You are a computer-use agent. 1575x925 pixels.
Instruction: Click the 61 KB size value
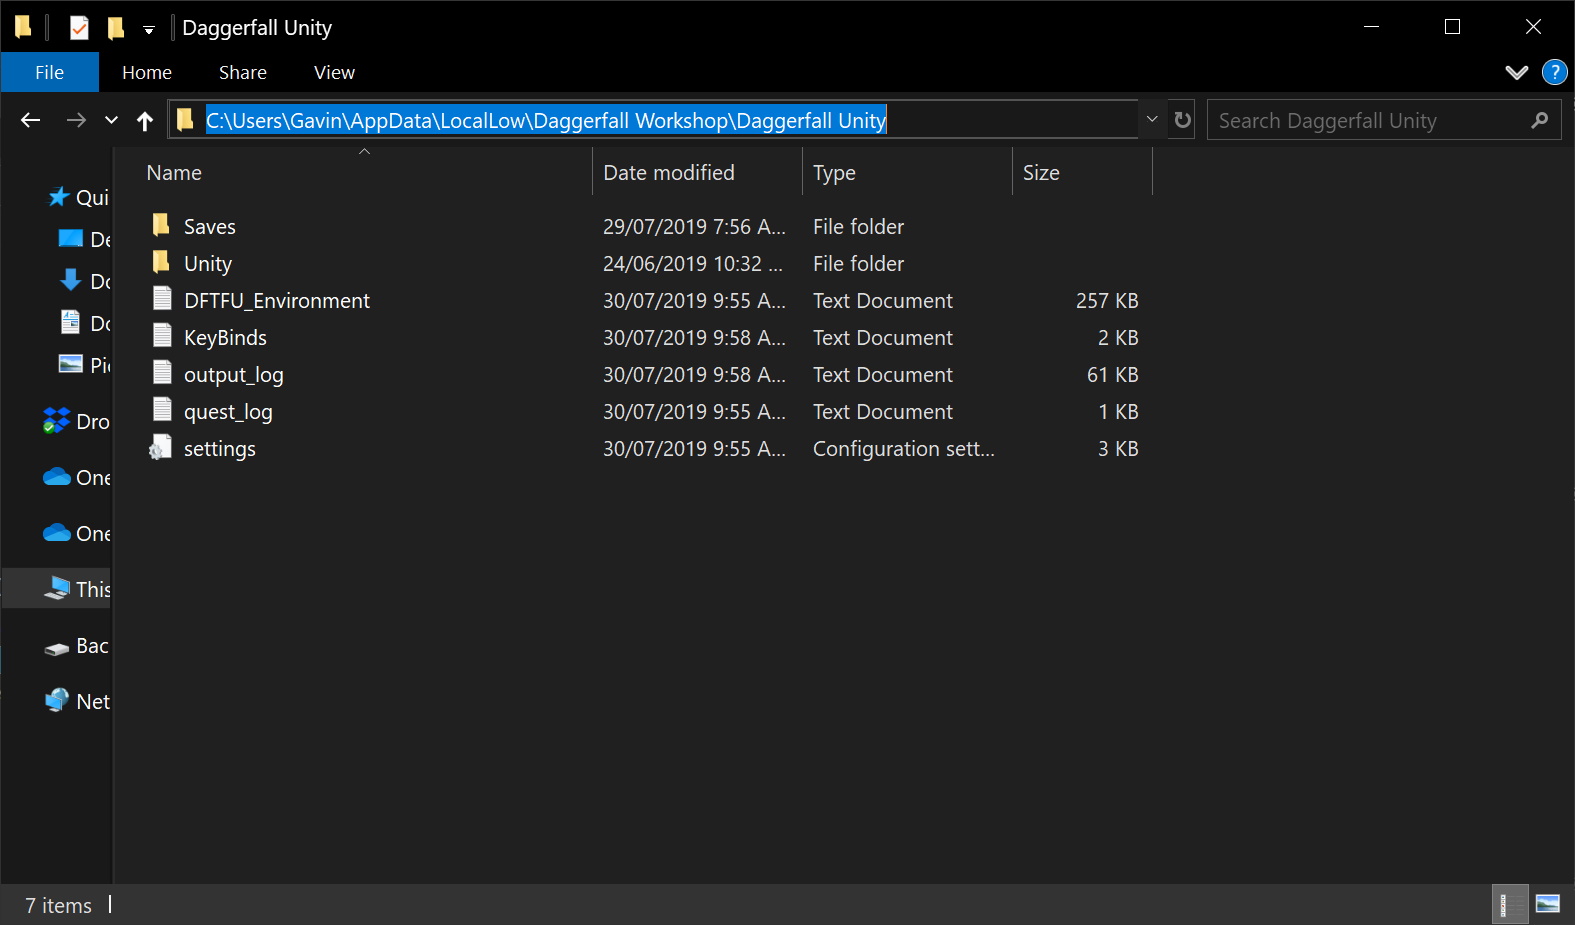coord(1113,375)
